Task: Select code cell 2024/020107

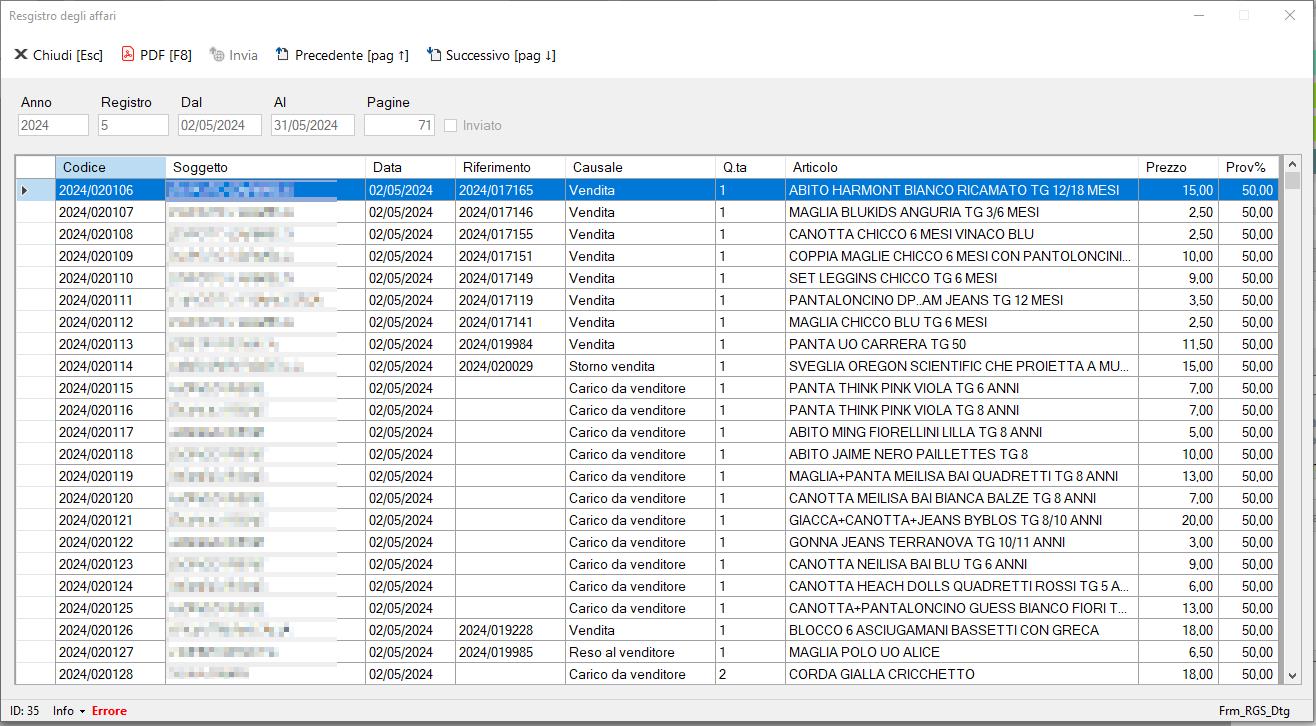Action: pos(110,212)
